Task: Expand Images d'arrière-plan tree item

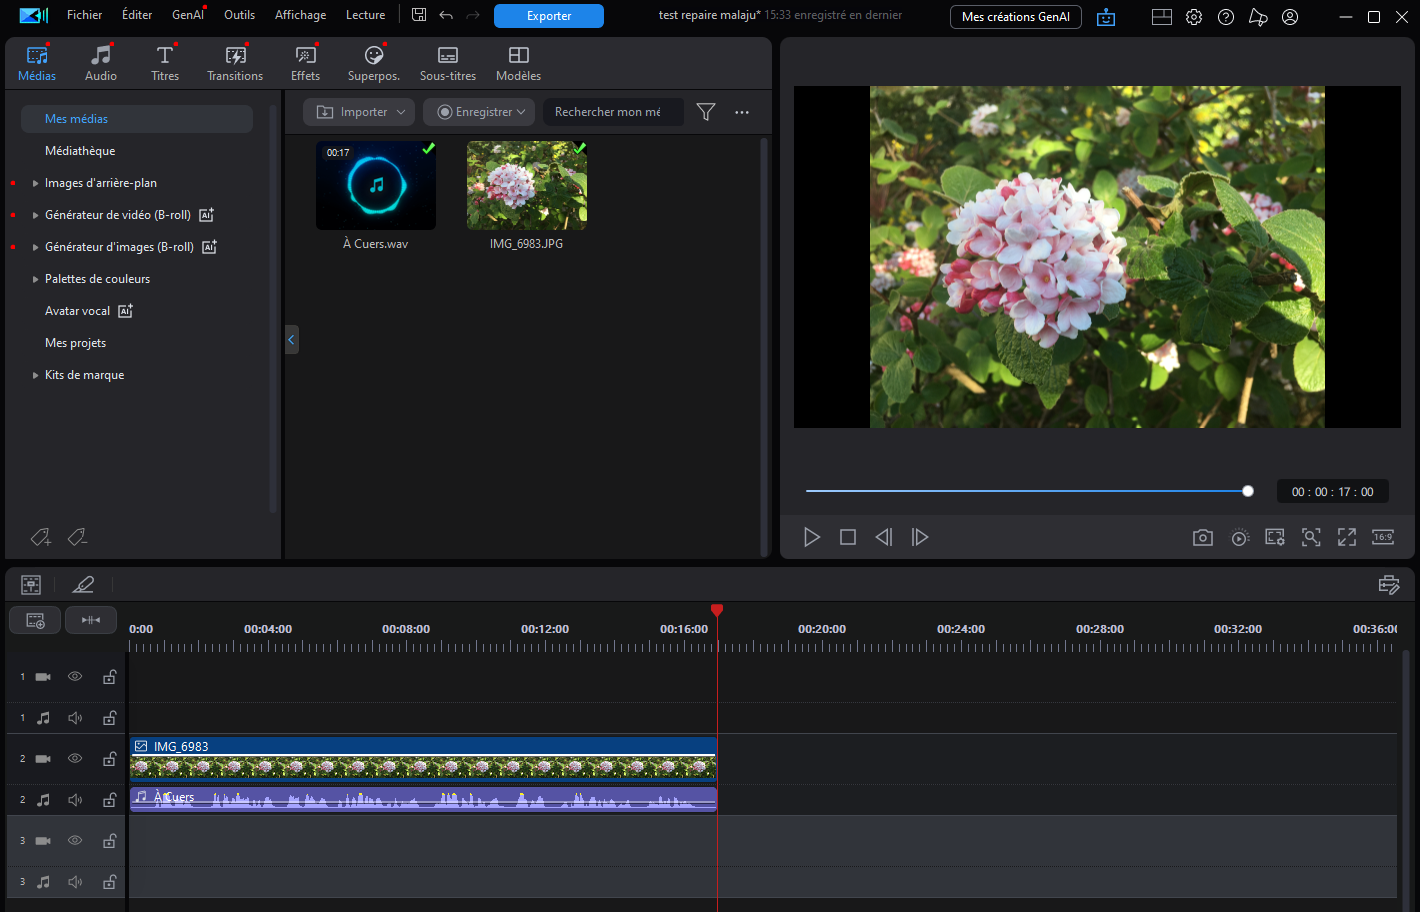Action: (36, 183)
